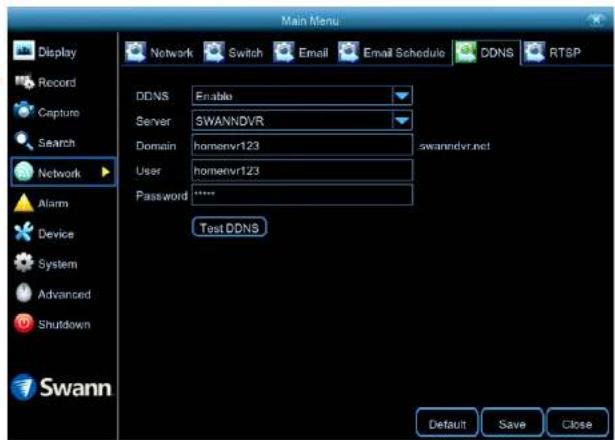The width and height of the screenshot is (615, 440).
Task: Click the Email Schedule tab icon
Action: pos(348,52)
